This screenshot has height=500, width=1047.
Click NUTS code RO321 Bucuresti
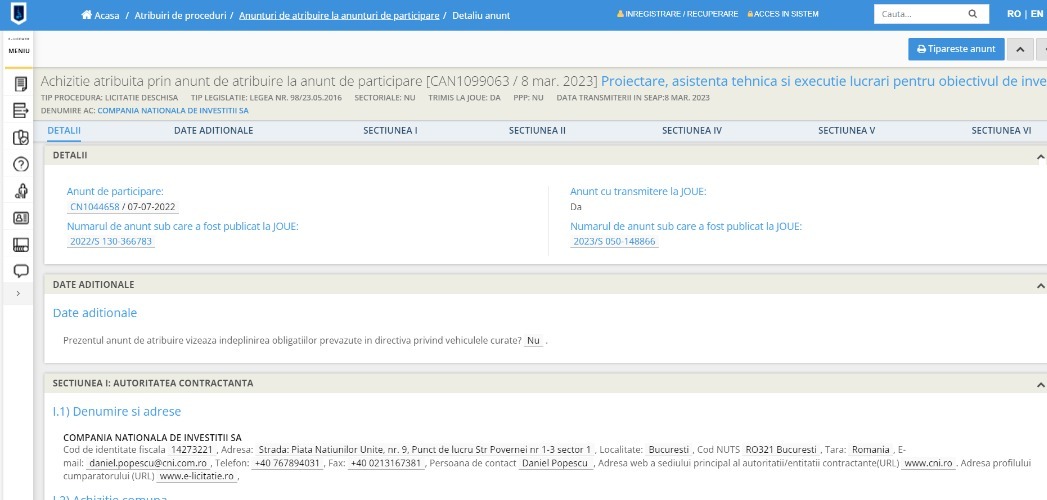coord(781,449)
